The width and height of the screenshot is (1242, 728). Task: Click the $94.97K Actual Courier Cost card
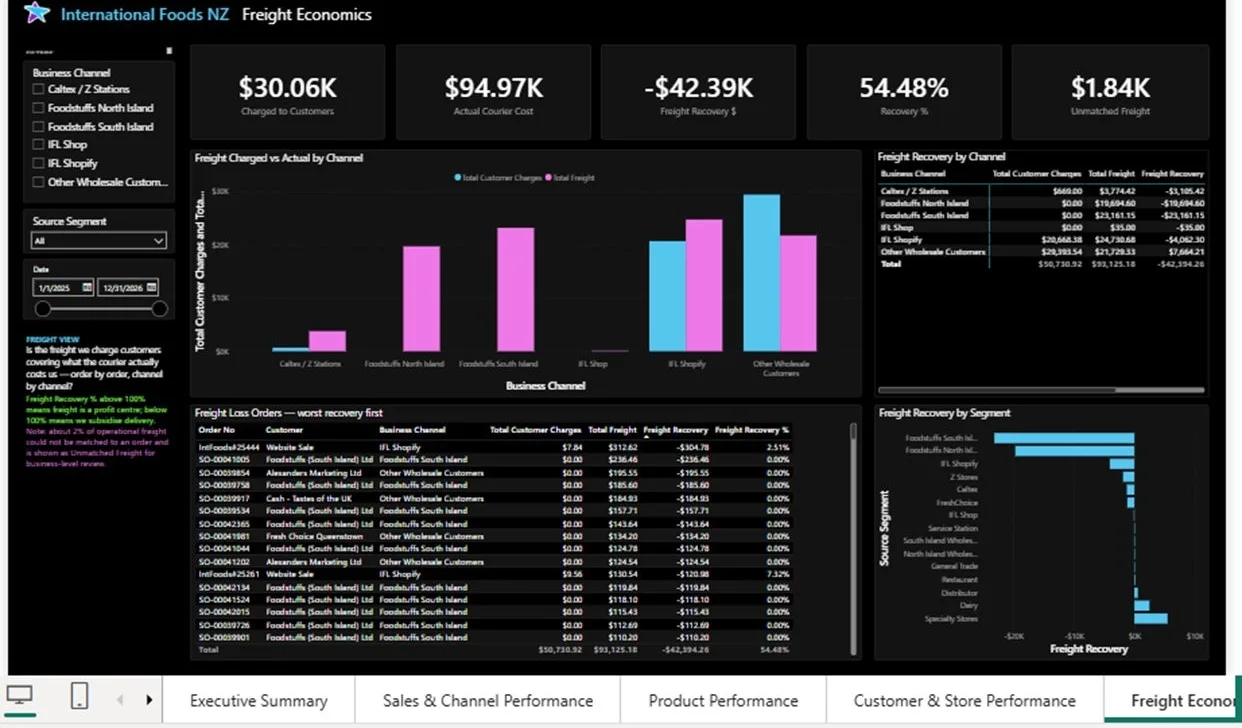point(494,92)
